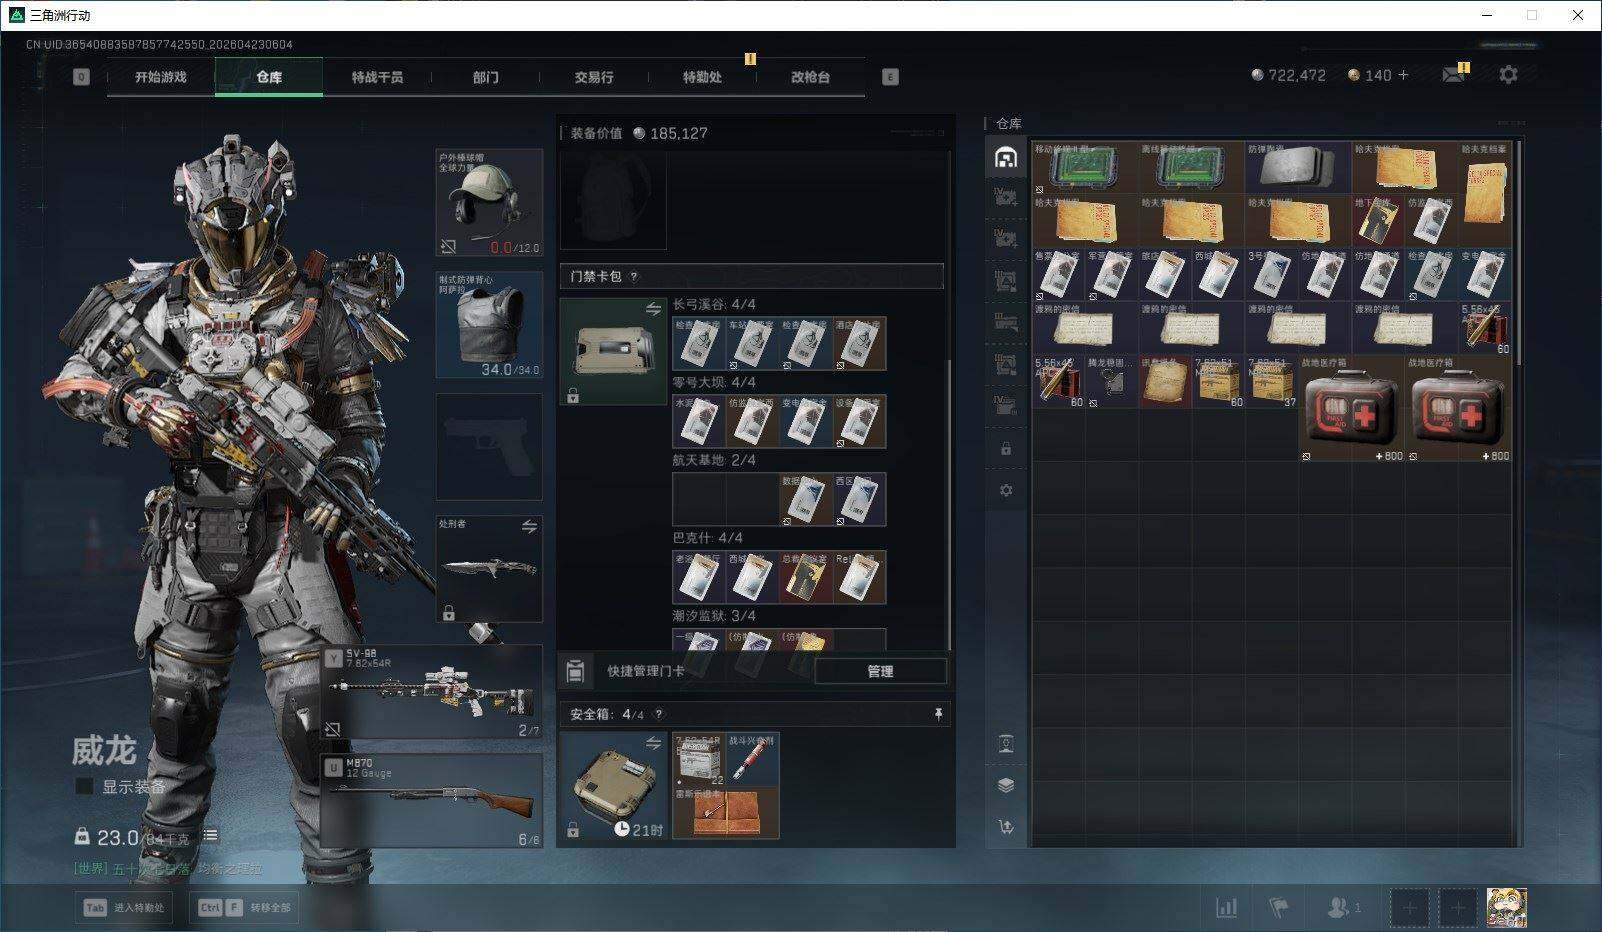This screenshot has height=932, width=1602.
Task: Click the E key hint right of tabs
Action: tap(890, 77)
